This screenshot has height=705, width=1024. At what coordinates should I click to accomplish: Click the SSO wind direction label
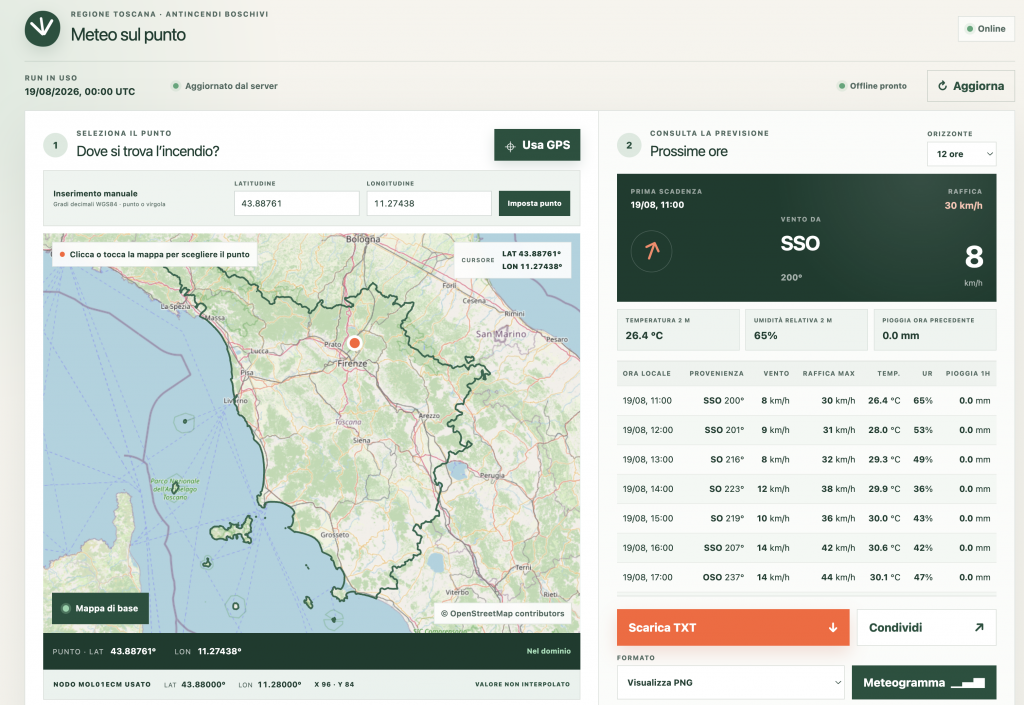coord(800,243)
